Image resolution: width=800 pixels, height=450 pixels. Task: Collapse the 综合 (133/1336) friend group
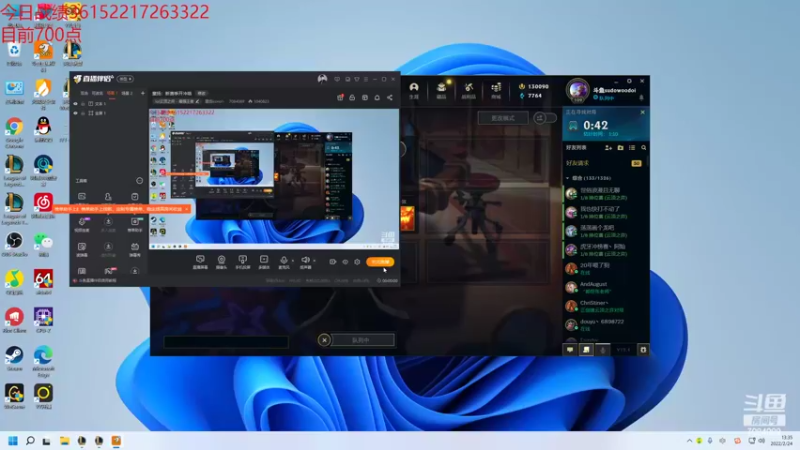(x=568, y=178)
